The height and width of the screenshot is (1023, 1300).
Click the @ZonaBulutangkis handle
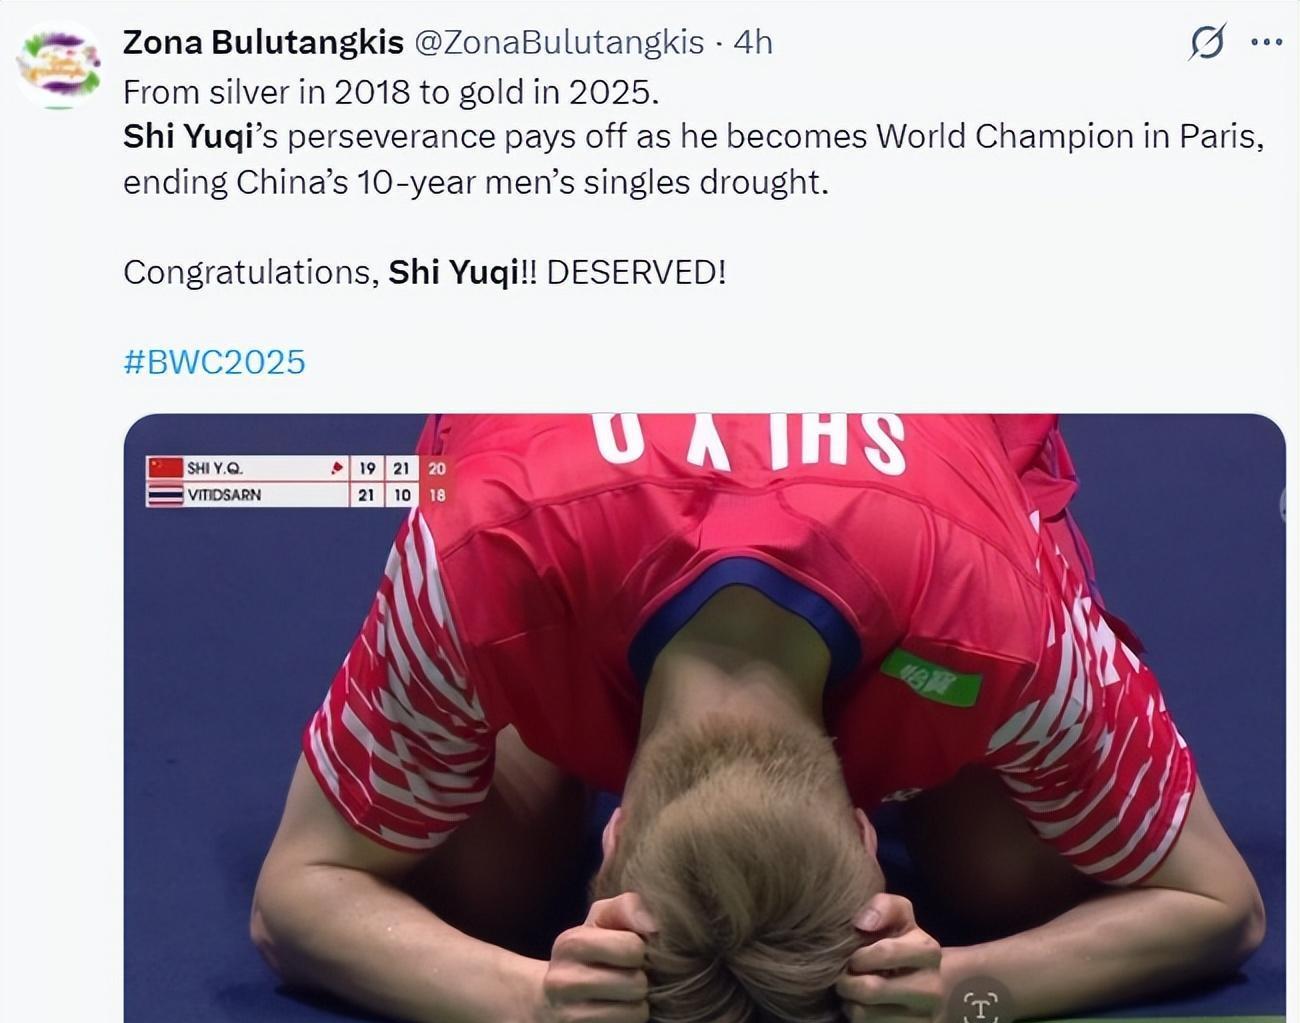point(559,42)
